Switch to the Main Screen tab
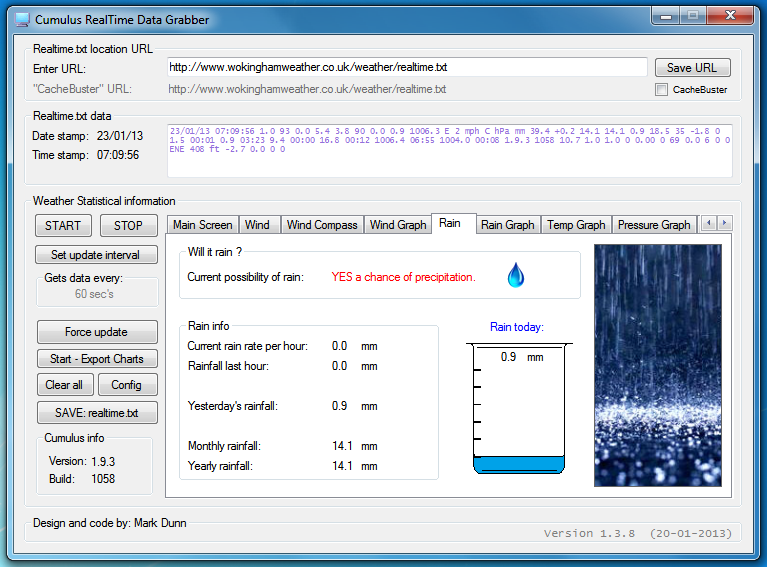Image resolution: width=767 pixels, height=567 pixels. click(203, 225)
